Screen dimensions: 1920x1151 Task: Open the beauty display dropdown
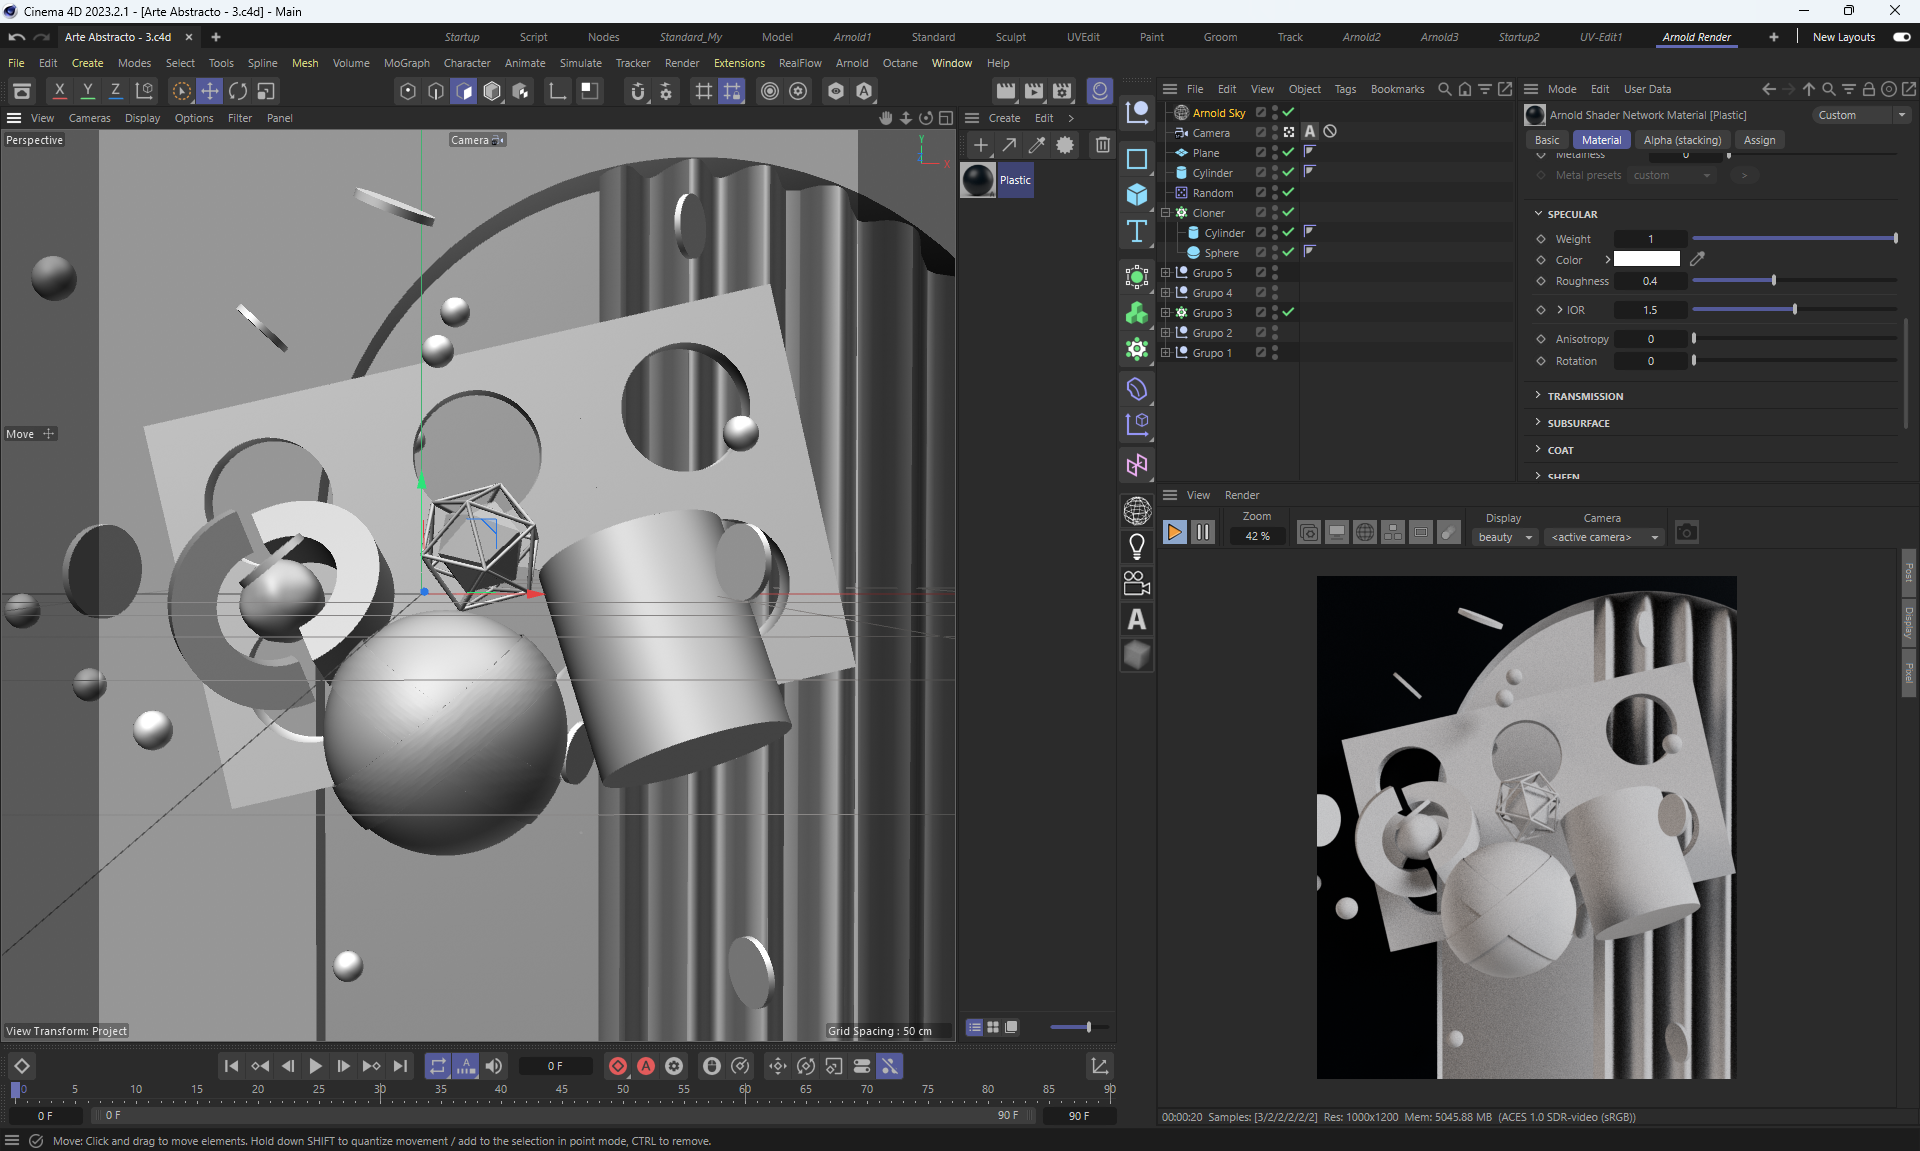pyautogui.click(x=1505, y=537)
